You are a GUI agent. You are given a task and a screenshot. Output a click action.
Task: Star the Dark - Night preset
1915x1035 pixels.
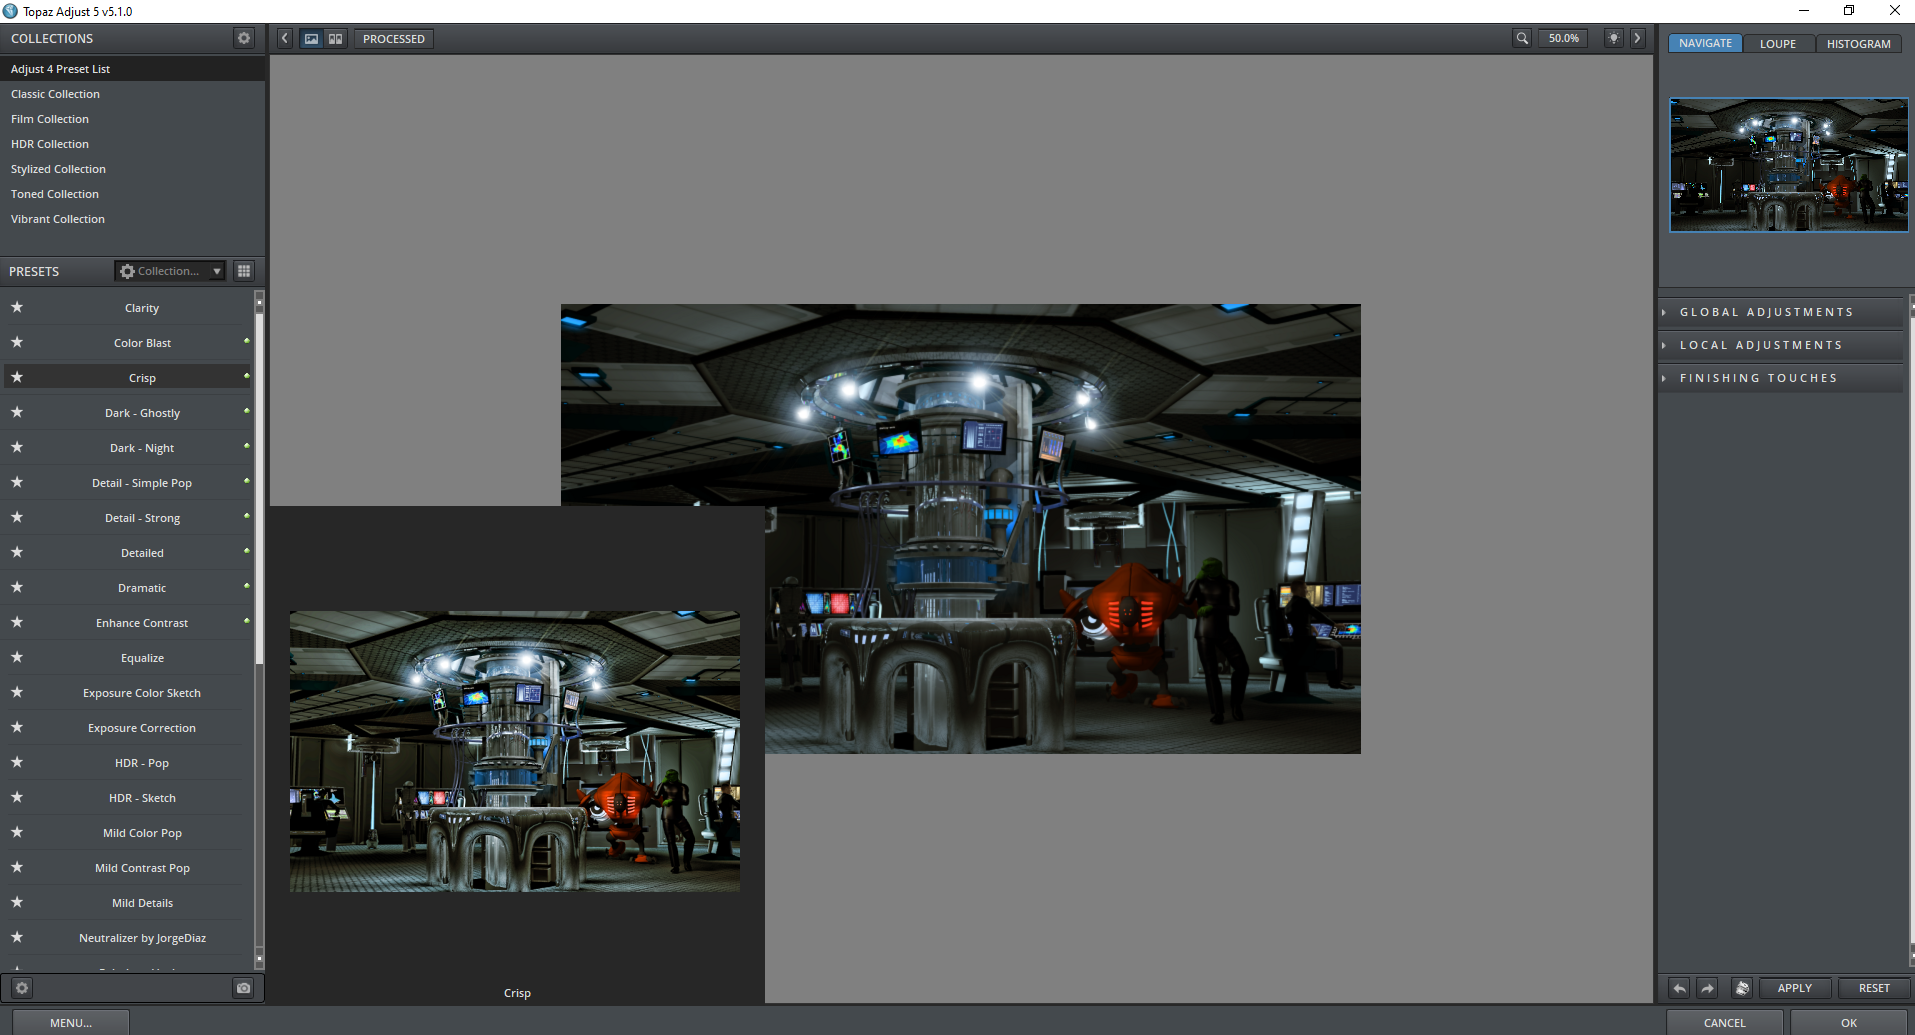point(17,447)
